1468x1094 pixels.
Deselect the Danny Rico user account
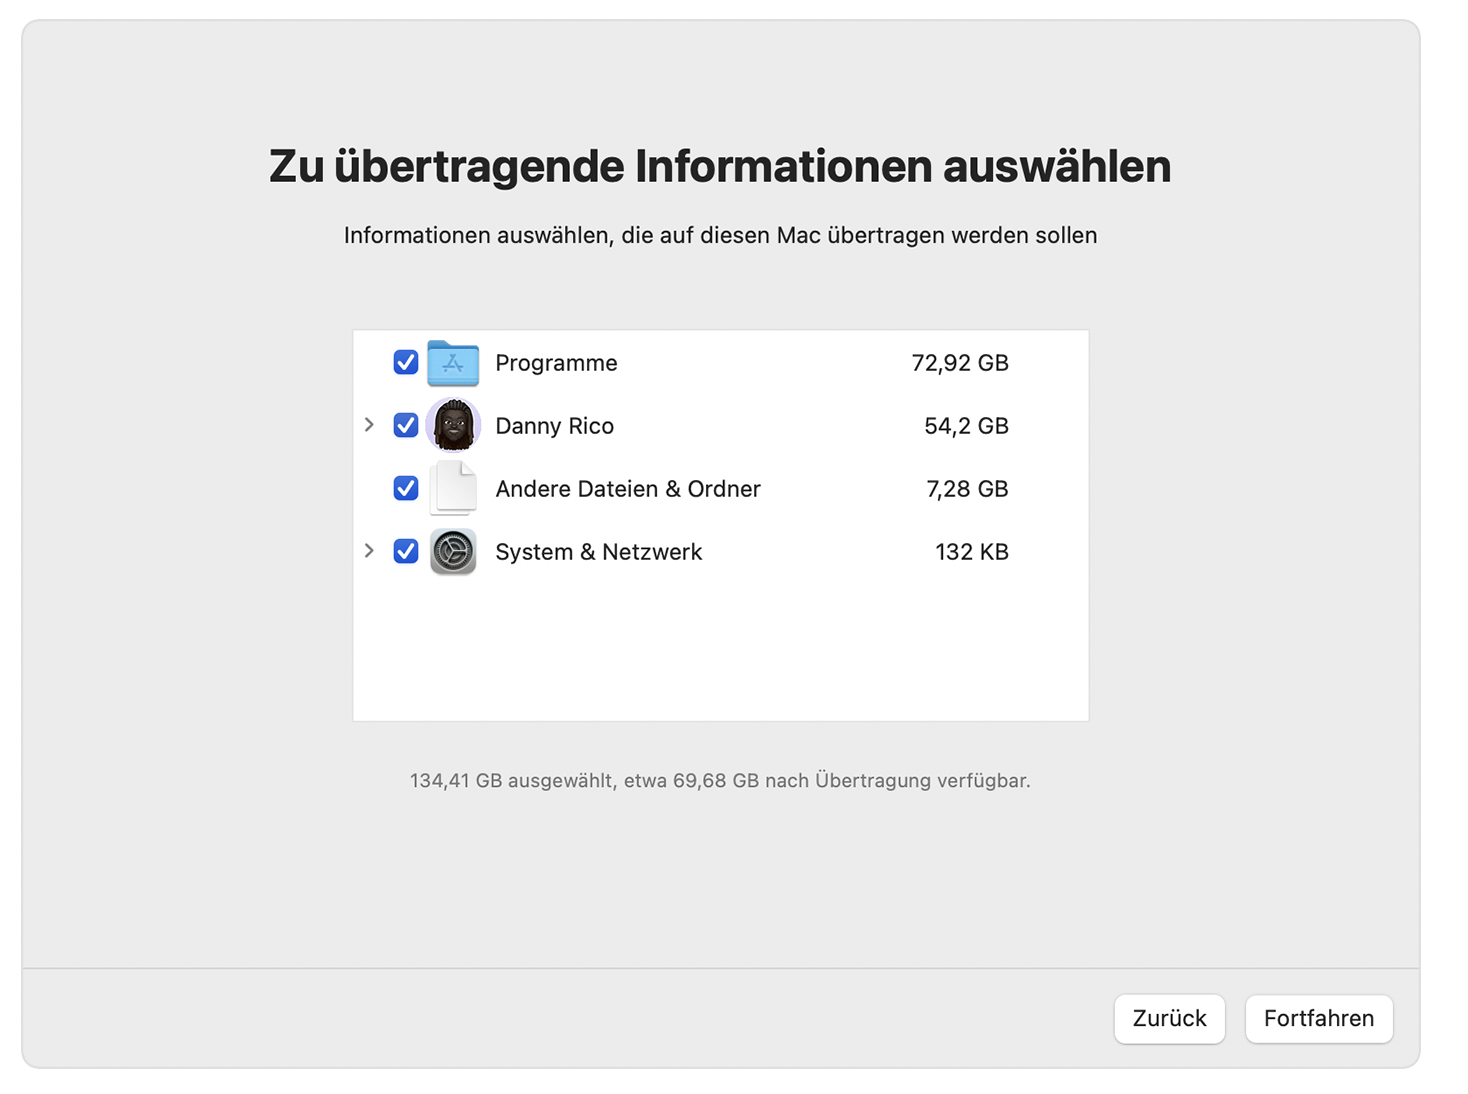click(x=405, y=425)
